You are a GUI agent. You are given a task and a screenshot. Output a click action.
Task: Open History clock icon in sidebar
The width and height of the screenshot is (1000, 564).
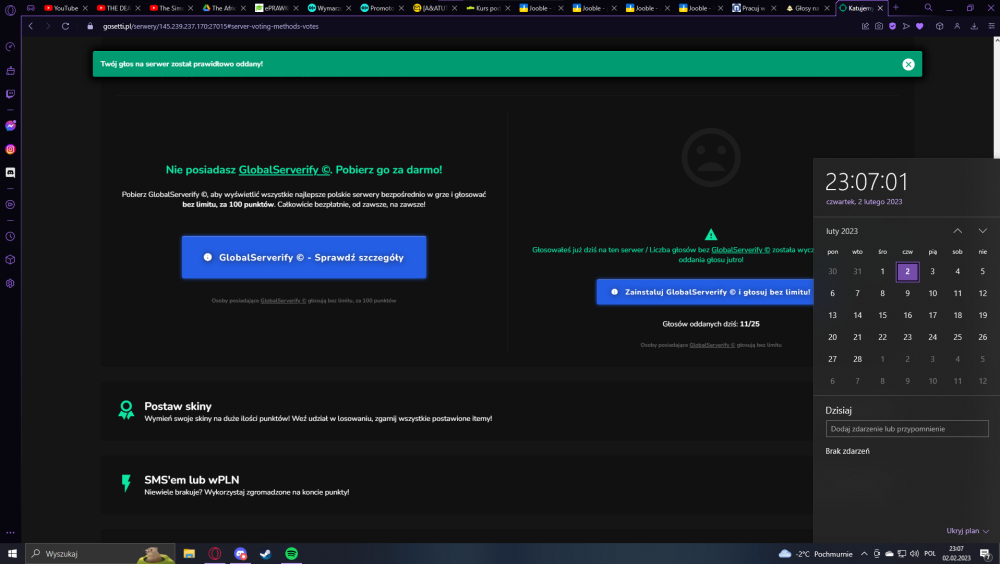10,236
